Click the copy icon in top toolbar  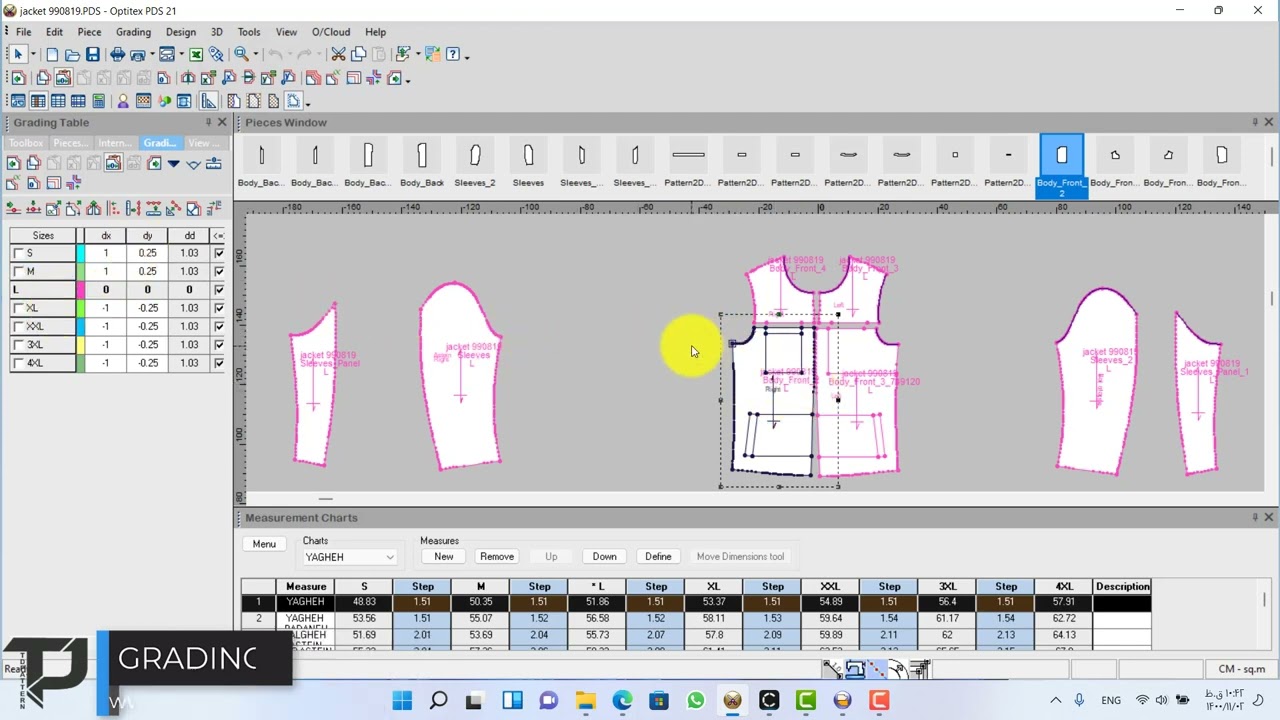358,54
